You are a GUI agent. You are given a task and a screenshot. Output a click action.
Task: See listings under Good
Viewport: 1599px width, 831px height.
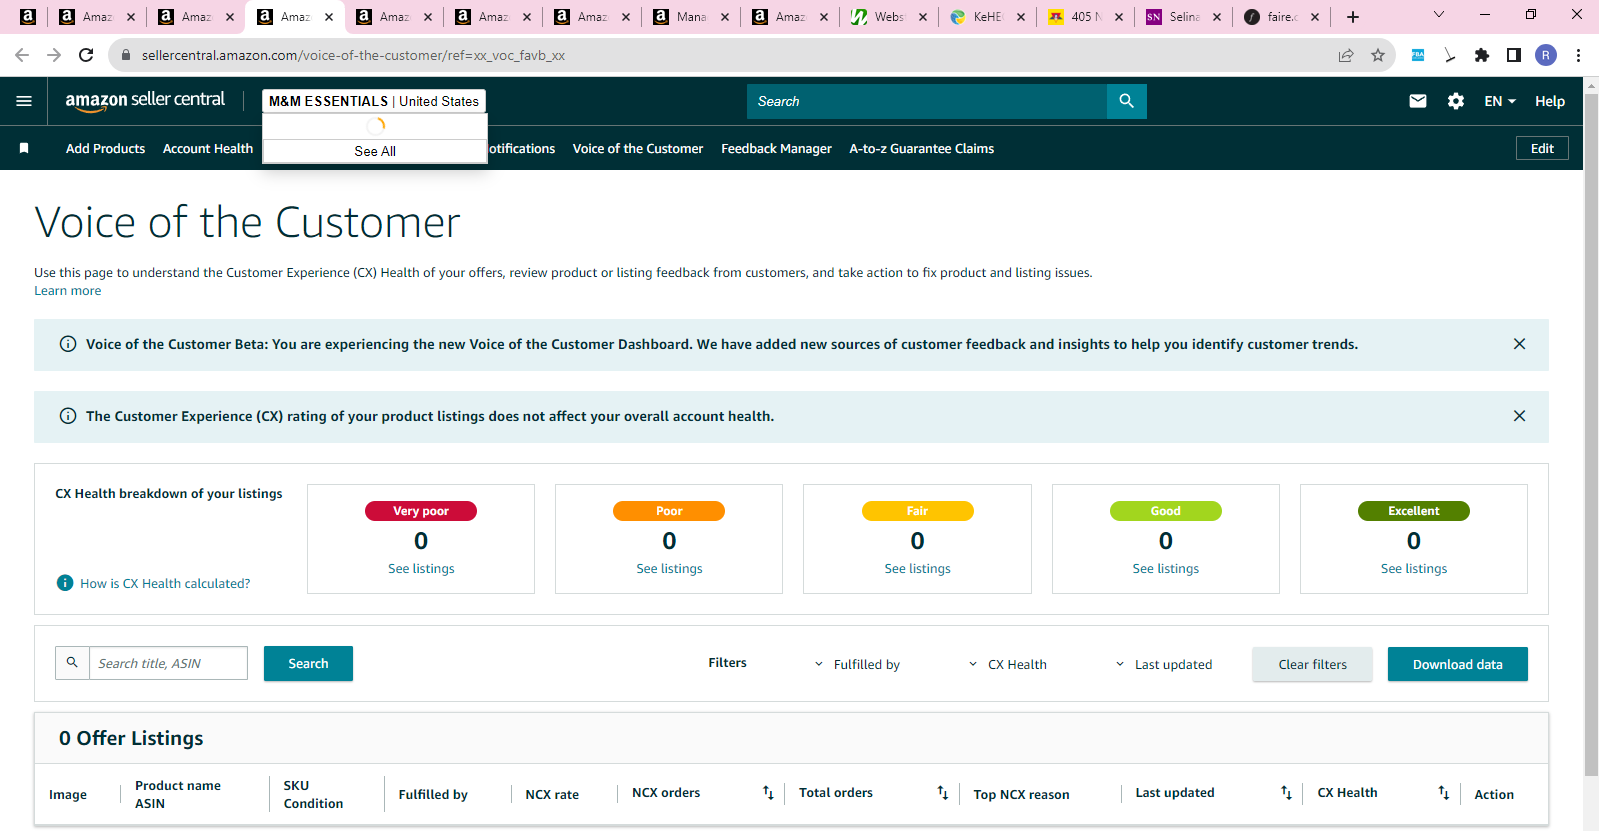point(1165,568)
